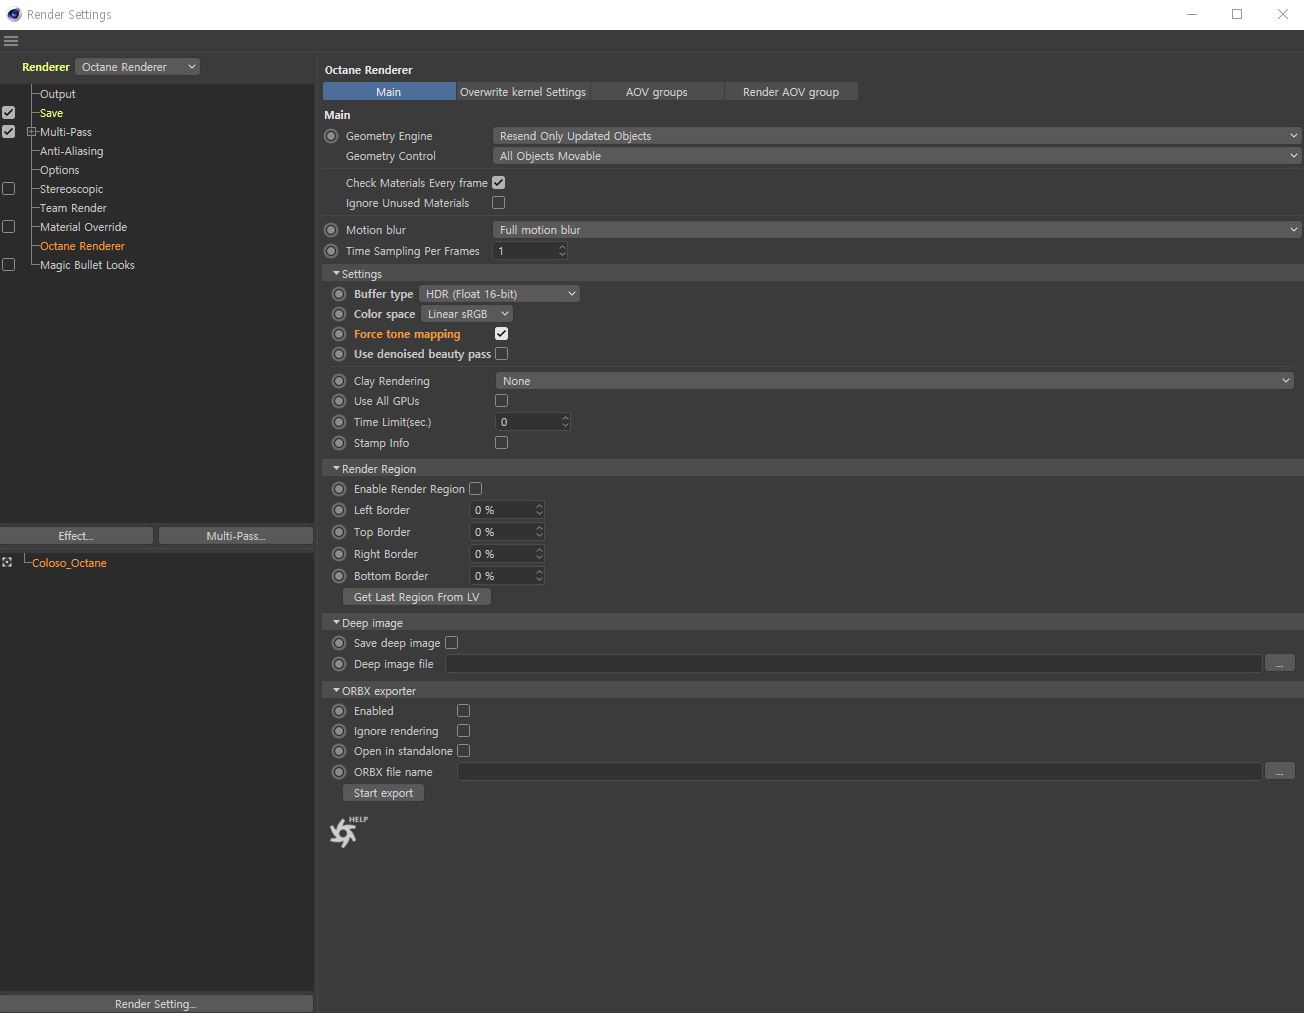Open the Render AOV group tab
The height and width of the screenshot is (1013, 1304).
(x=791, y=92)
